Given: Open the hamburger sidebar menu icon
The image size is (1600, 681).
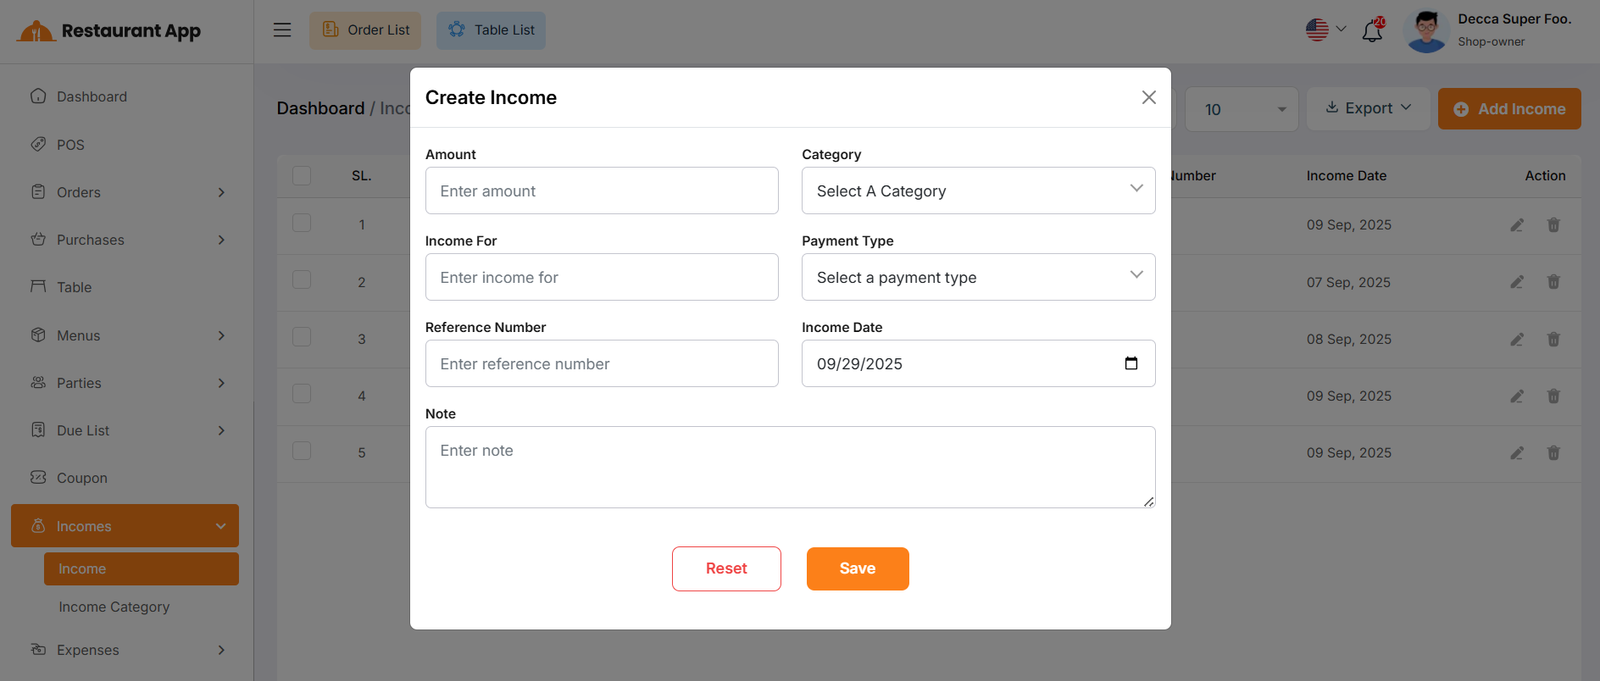Looking at the screenshot, I should [x=282, y=30].
